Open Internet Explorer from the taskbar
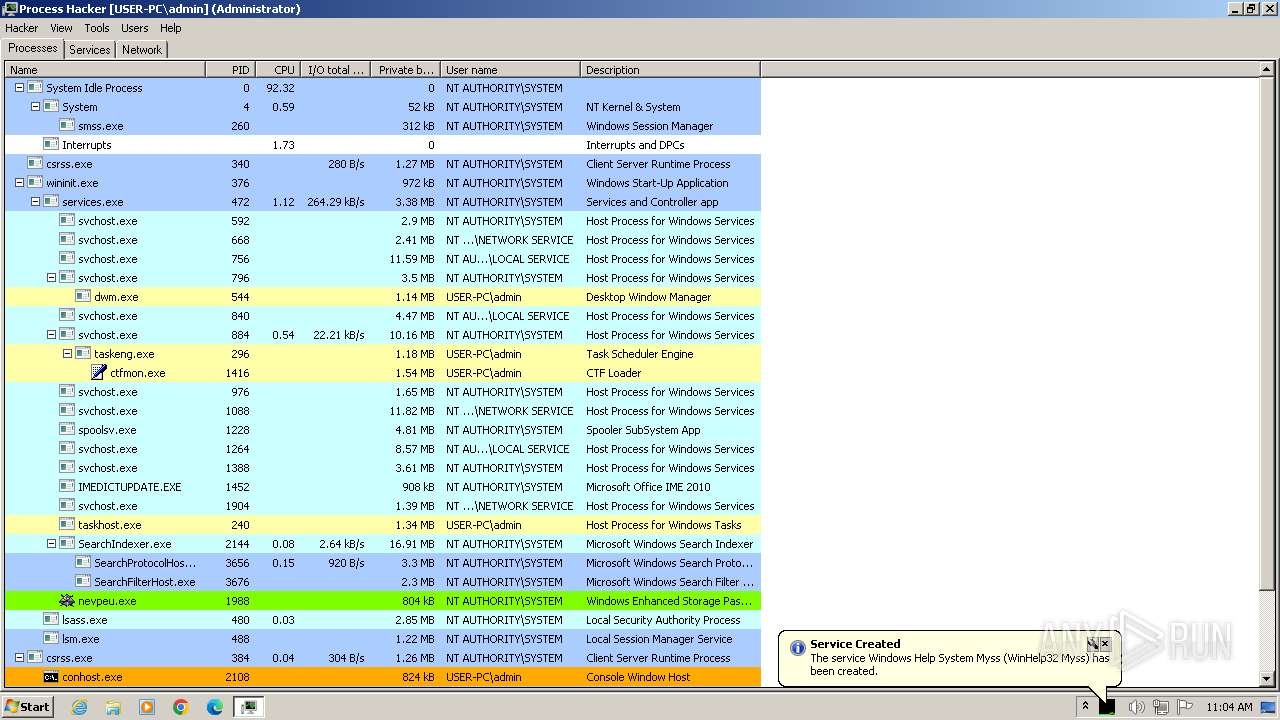This screenshot has width=1280, height=720. tap(80, 707)
